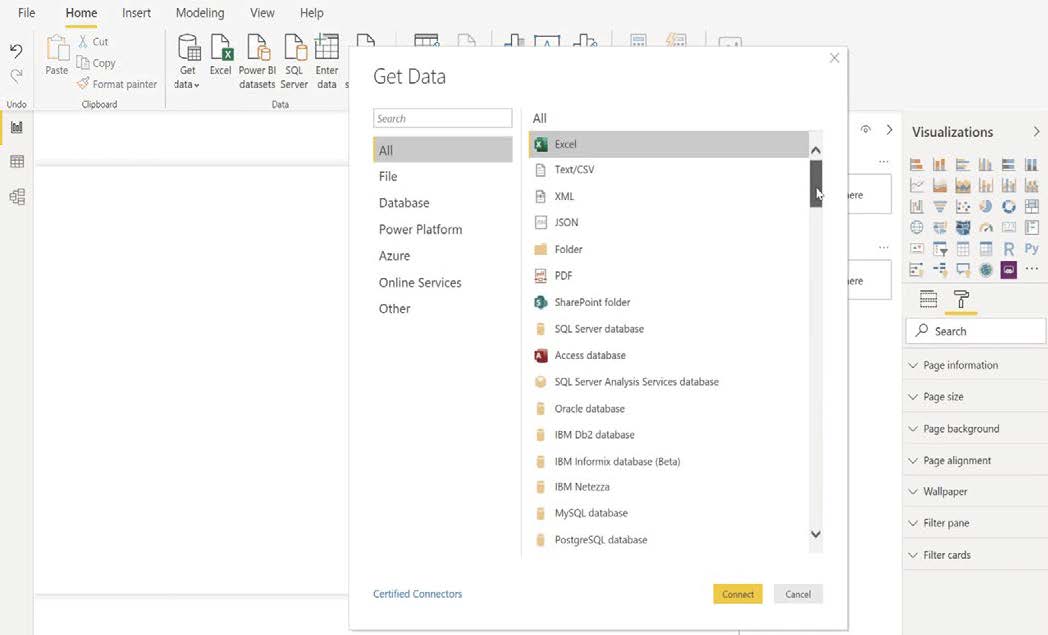The height and width of the screenshot is (635, 1048).
Task: Open the Certified Connectors link
Action: (418, 594)
